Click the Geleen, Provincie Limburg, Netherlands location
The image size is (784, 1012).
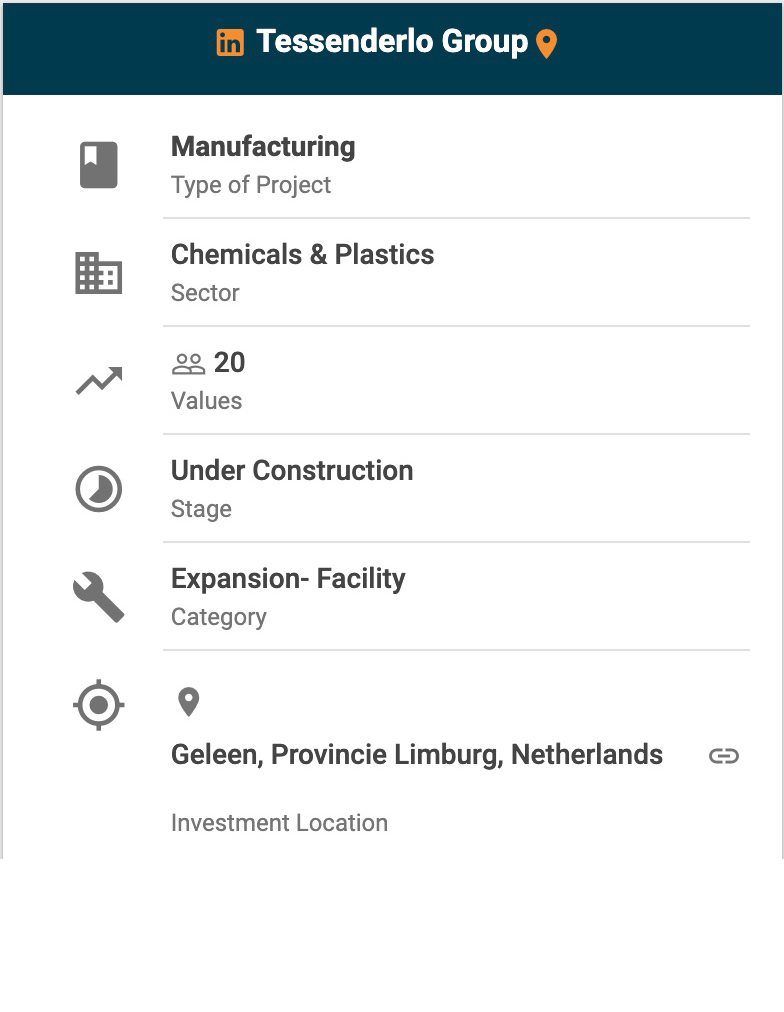pyautogui.click(x=417, y=755)
